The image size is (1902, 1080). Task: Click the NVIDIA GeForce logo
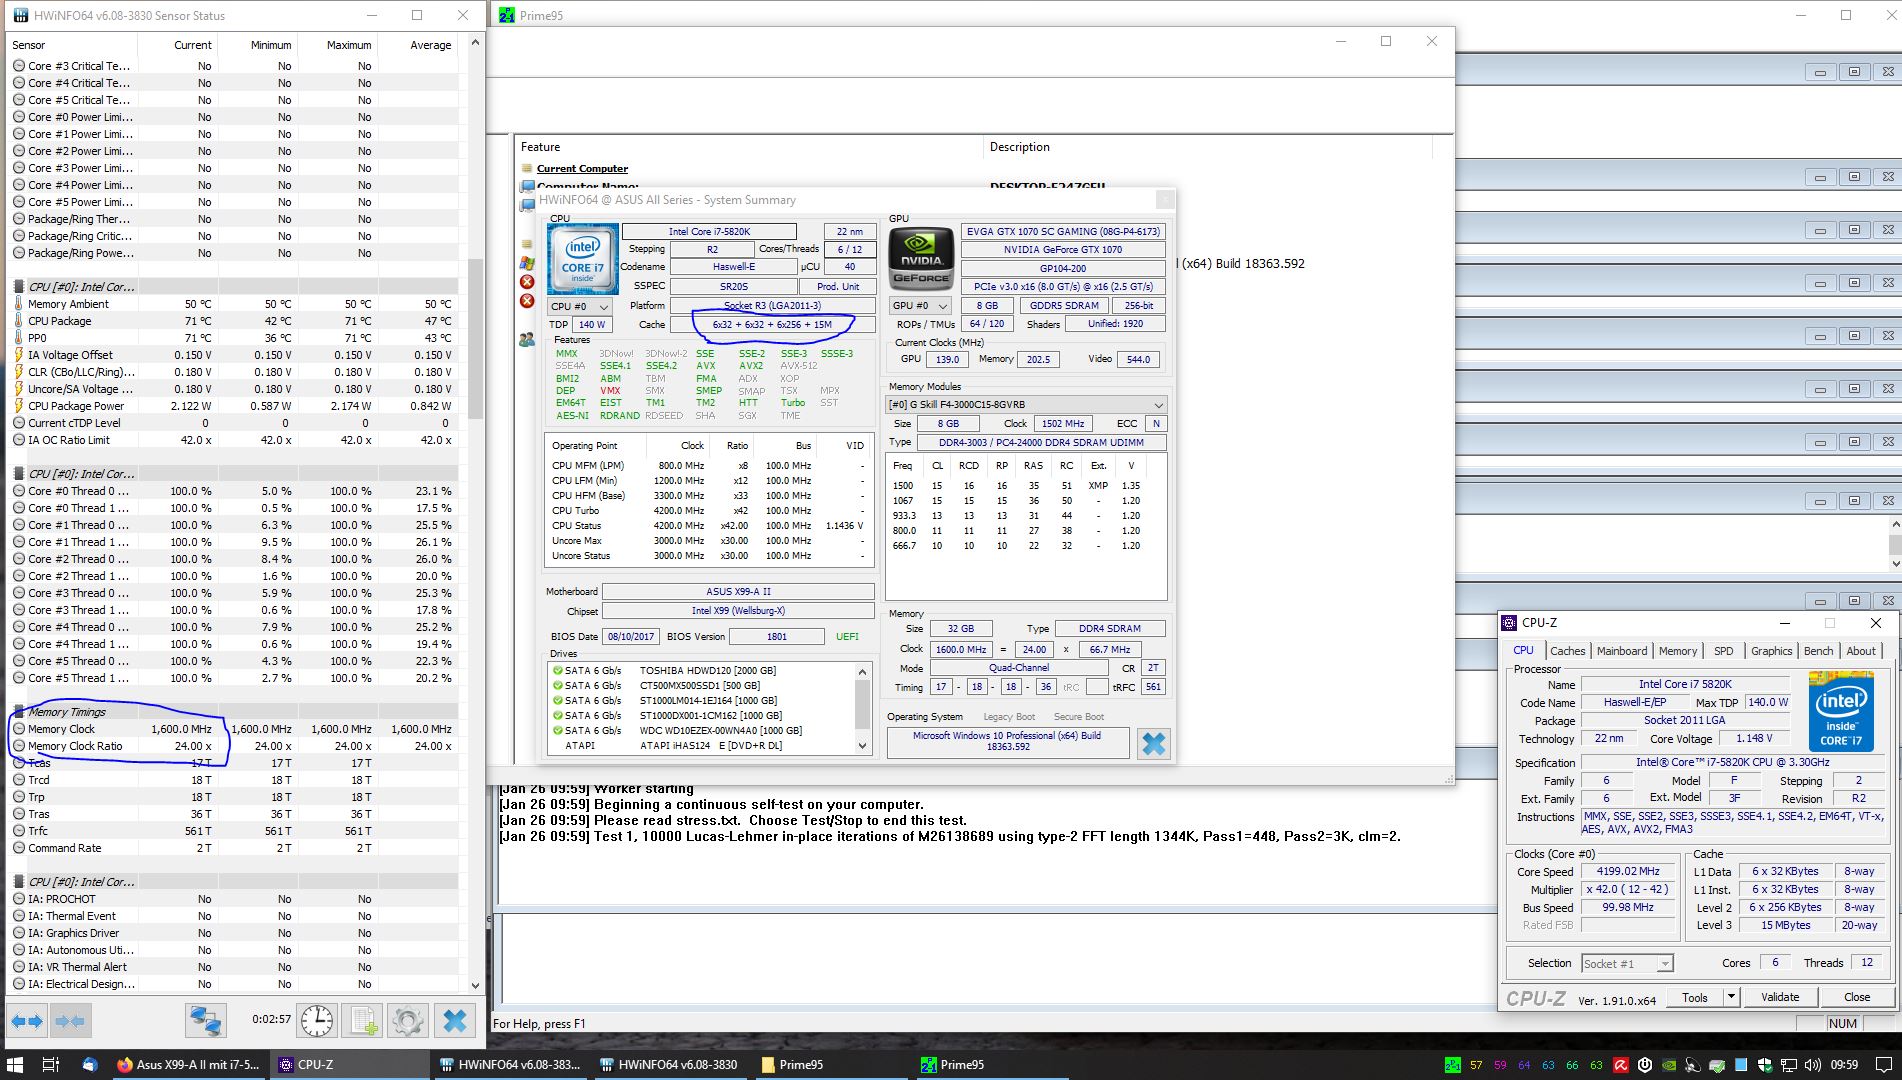pyautogui.click(x=921, y=259)
